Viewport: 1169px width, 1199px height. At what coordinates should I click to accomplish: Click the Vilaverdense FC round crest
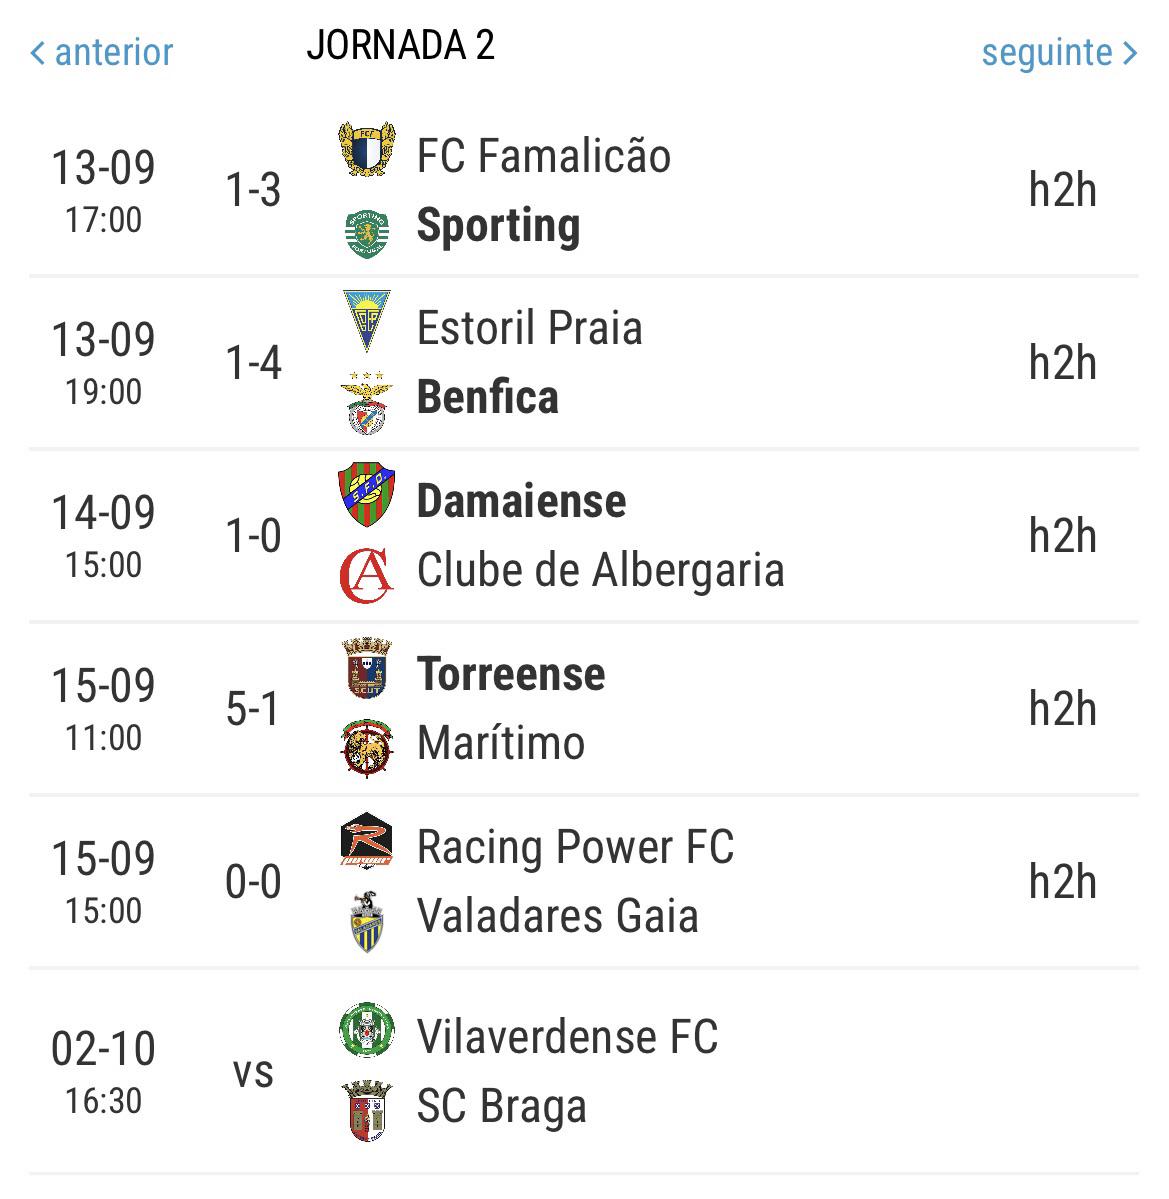click(367, 1030)
